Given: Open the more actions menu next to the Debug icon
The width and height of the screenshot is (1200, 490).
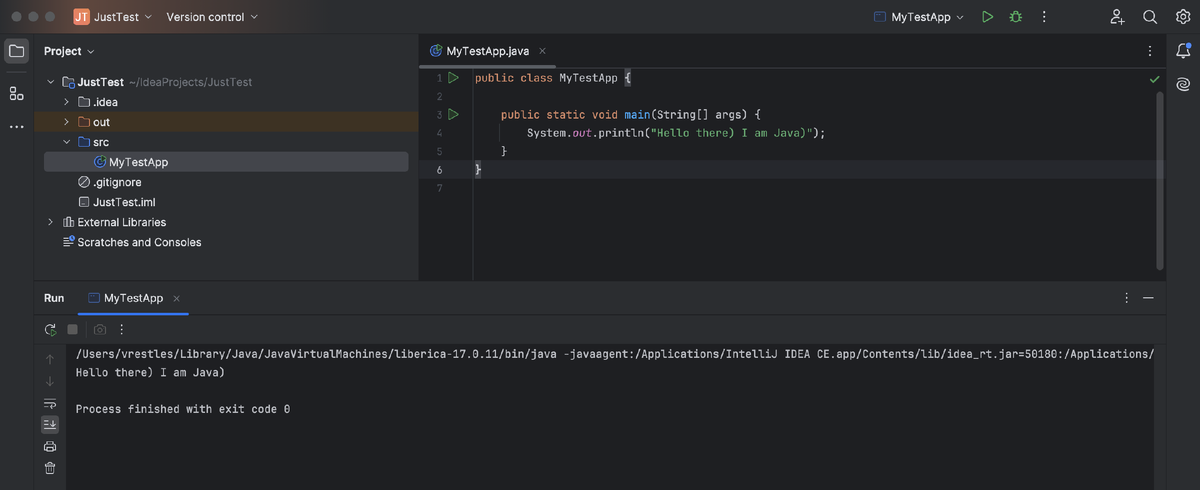Looking at the screenshot, I should (x=1044, y=17).
